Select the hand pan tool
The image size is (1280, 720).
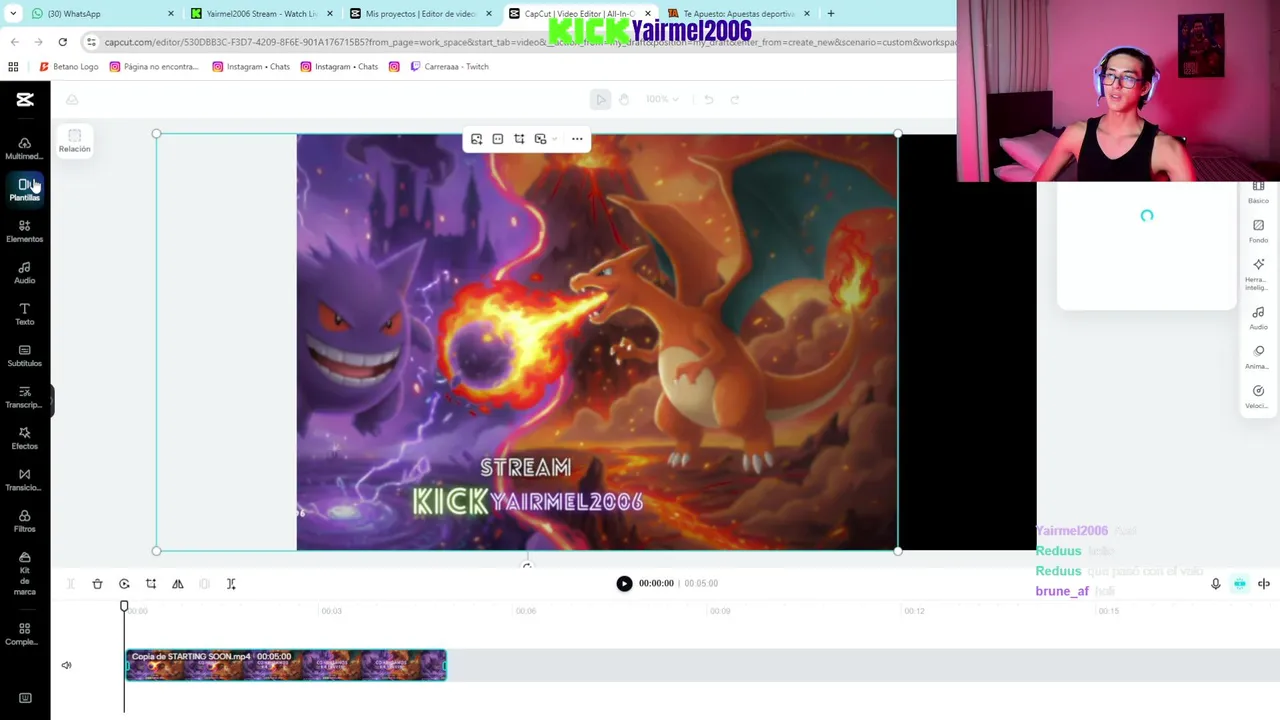pos(623,99)
